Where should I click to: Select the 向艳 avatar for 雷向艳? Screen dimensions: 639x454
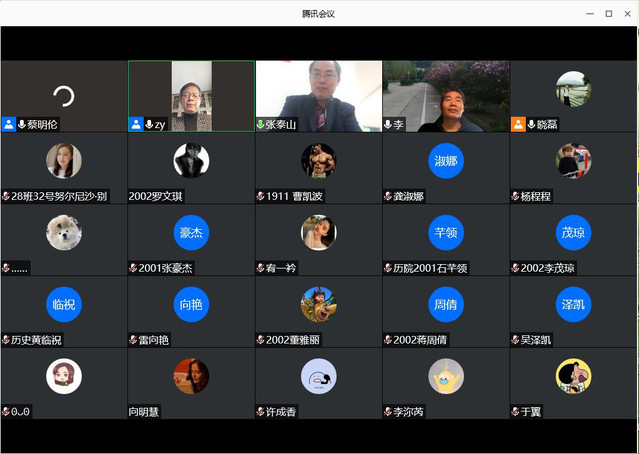(x=191, y=304)
